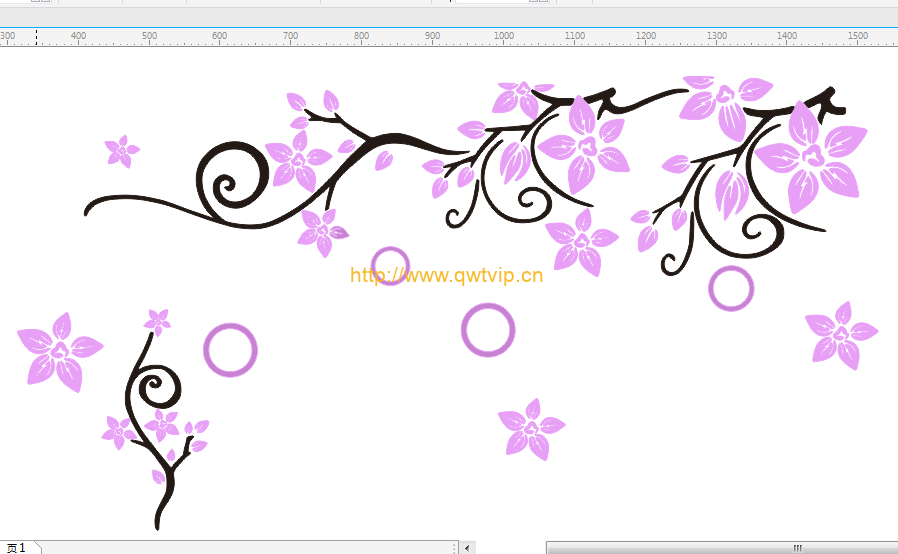Select the purple ring under the right branch
This screenshot has width=898, height=554.
click(731, 288)
